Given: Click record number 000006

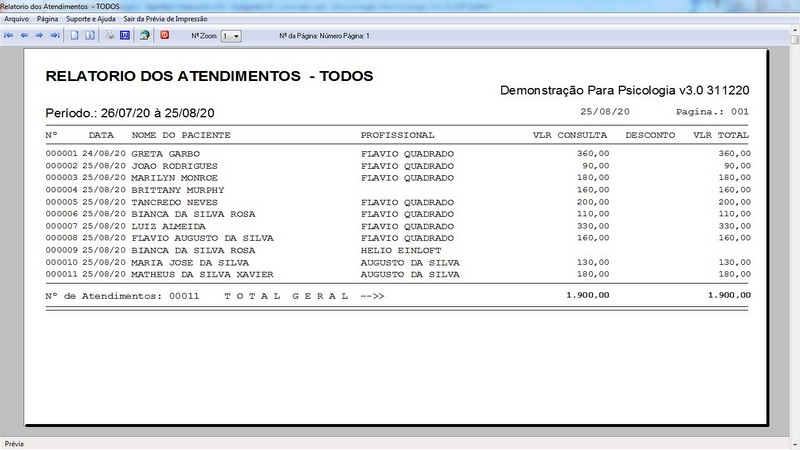Looking at the screenshot, I should (61, 214).
